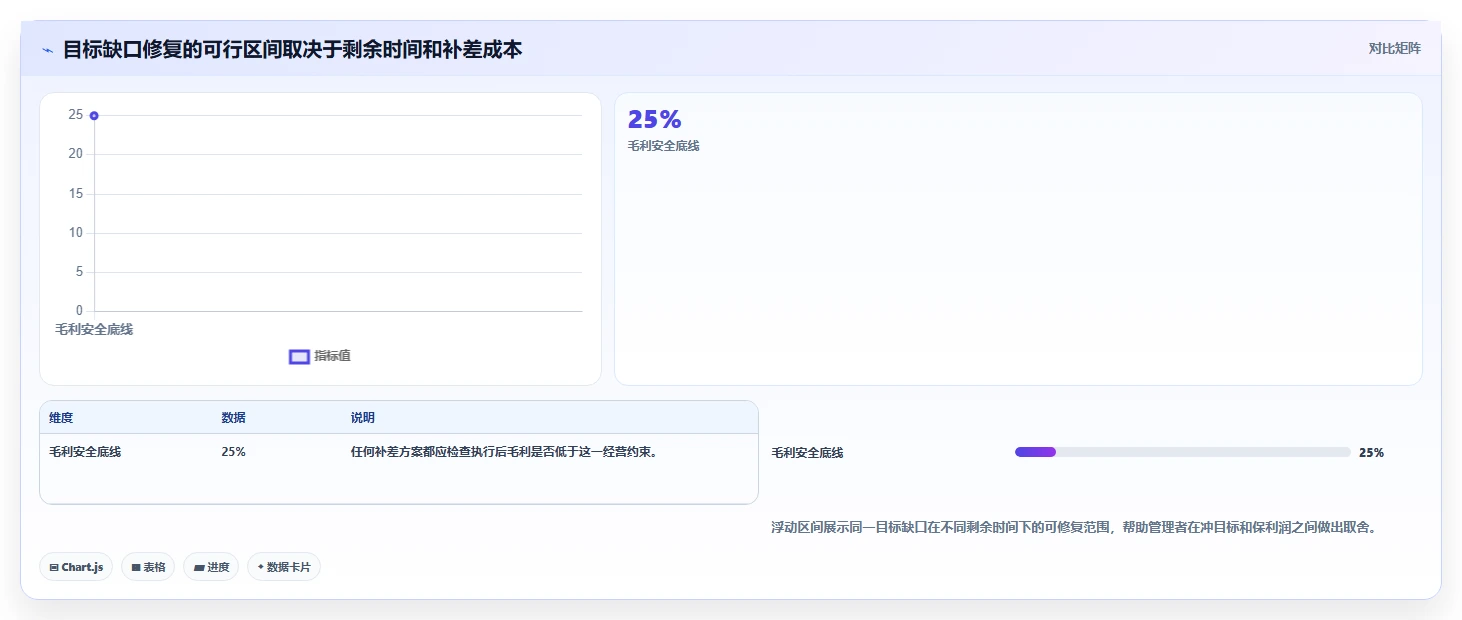Click the 25% label after progress bar

1371,453
